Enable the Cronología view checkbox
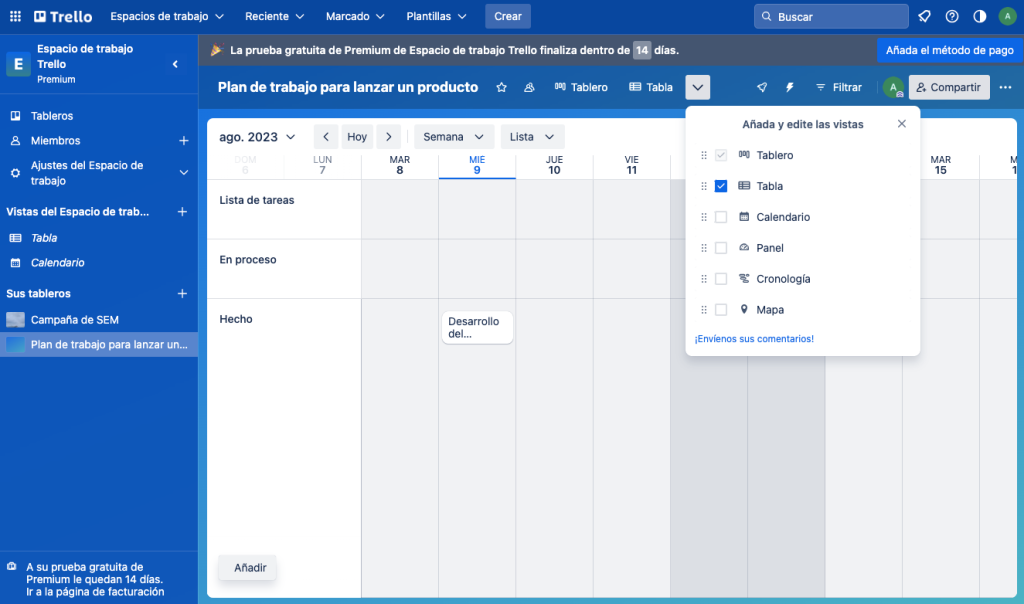The image size is (1024, 604). (721, 278)
